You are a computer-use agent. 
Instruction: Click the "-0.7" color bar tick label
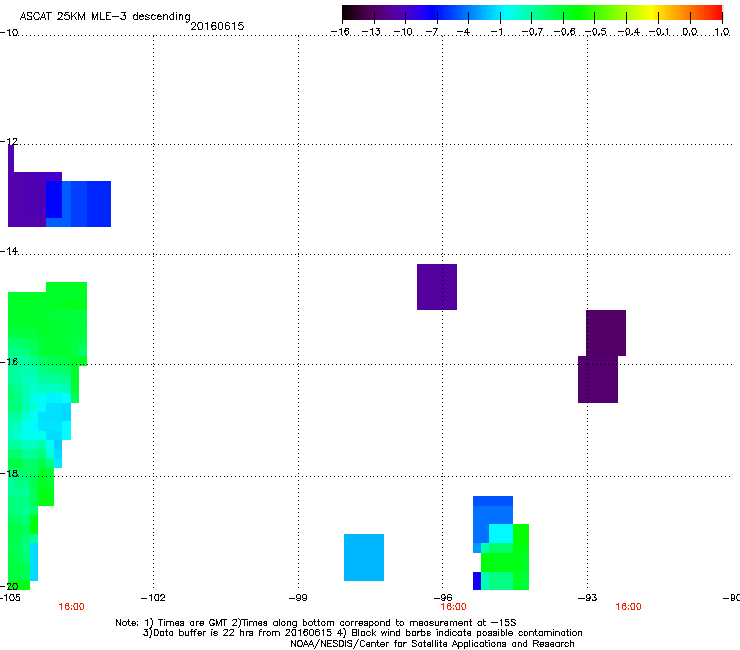(x=532, y=32)
